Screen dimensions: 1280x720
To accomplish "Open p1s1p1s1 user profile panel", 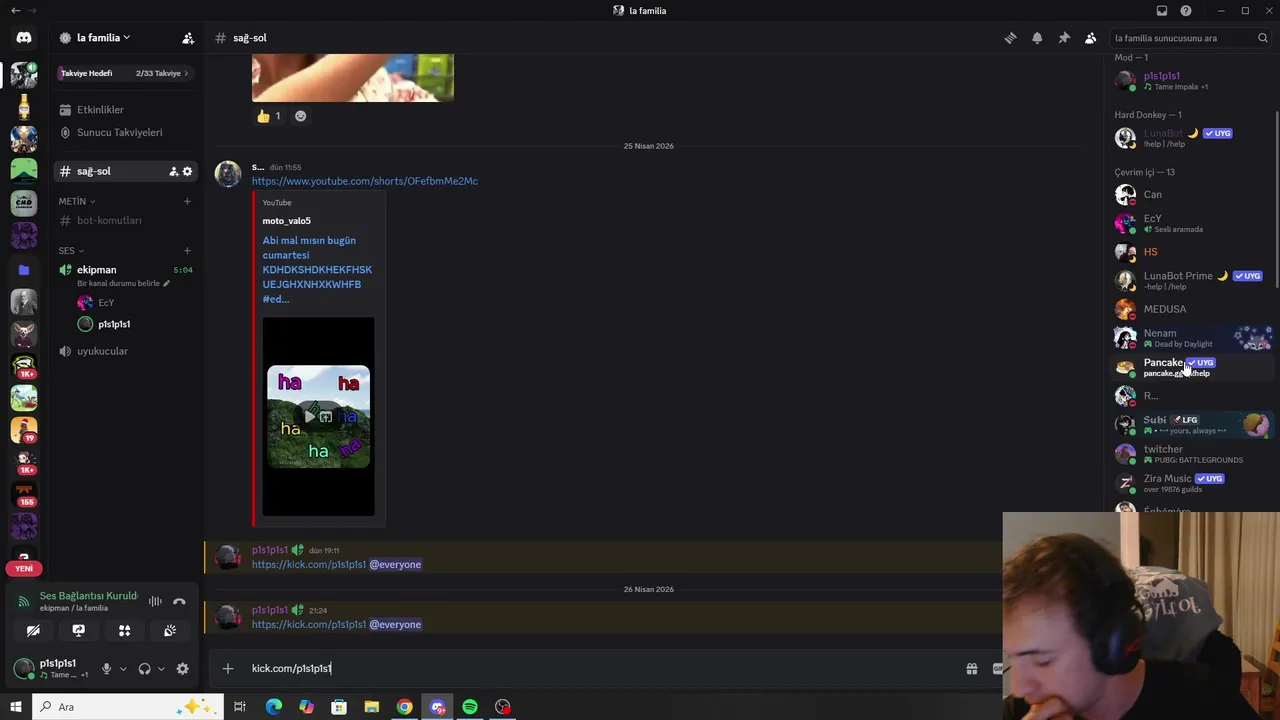I will point(52,668).
